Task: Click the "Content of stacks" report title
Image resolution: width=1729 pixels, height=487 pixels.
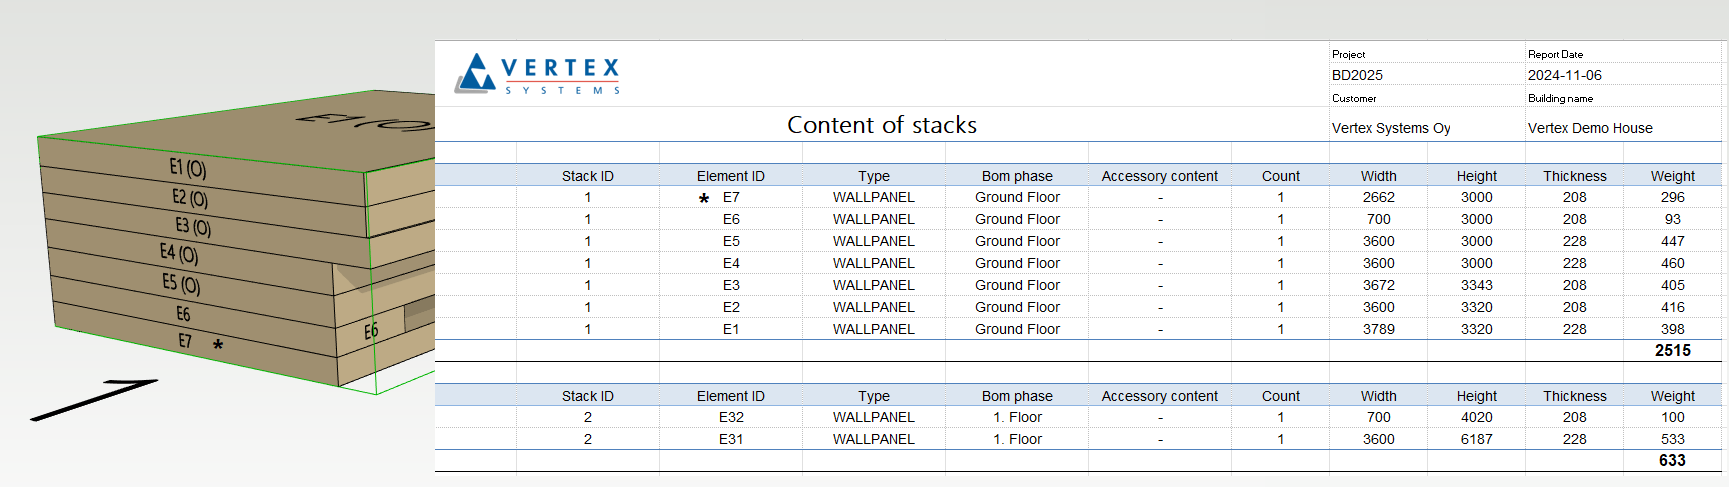Action: coord(881,125)
